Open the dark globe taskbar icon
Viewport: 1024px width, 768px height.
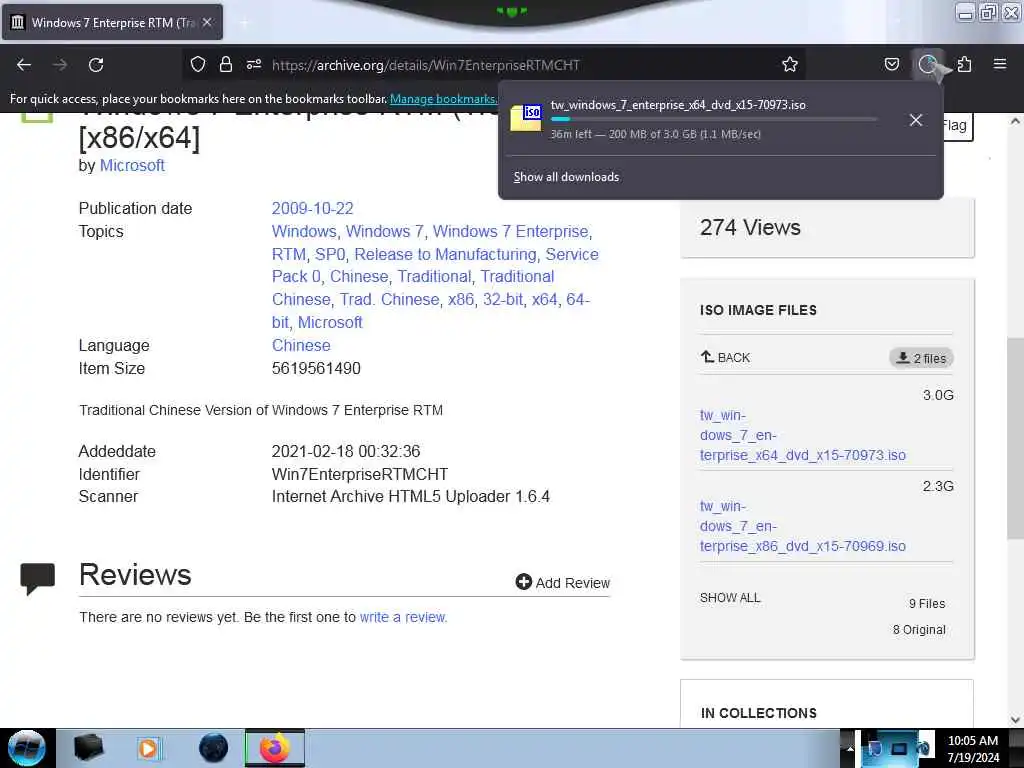coord(213,748)
